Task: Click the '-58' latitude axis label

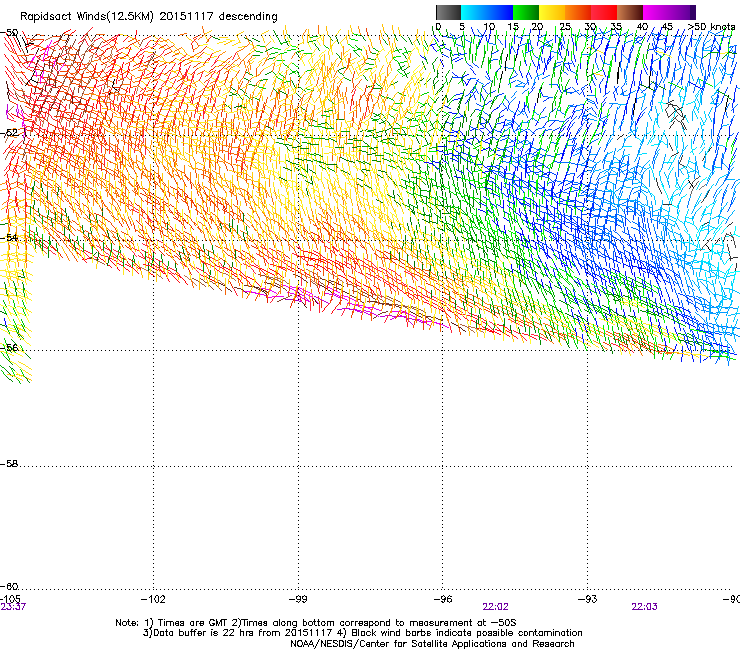Action: tap(9, 464)
